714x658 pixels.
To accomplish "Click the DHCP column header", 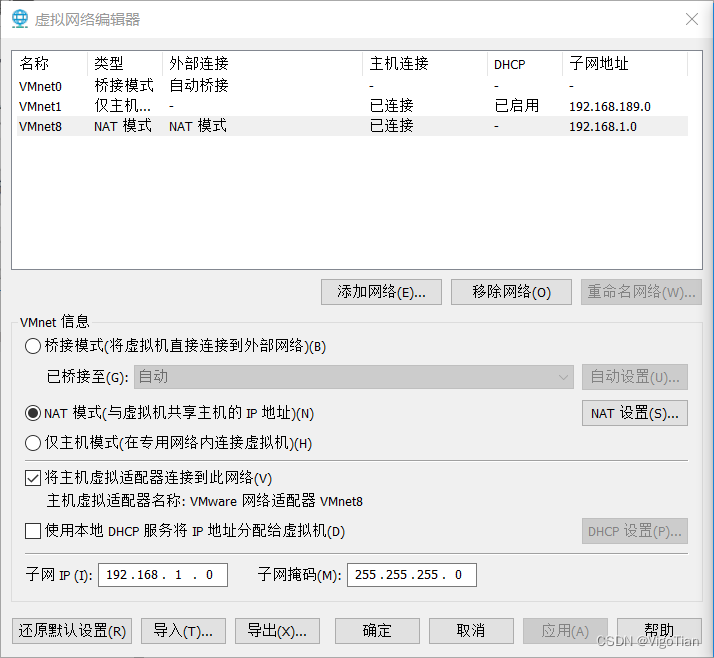I will click(x=525, y=64).
